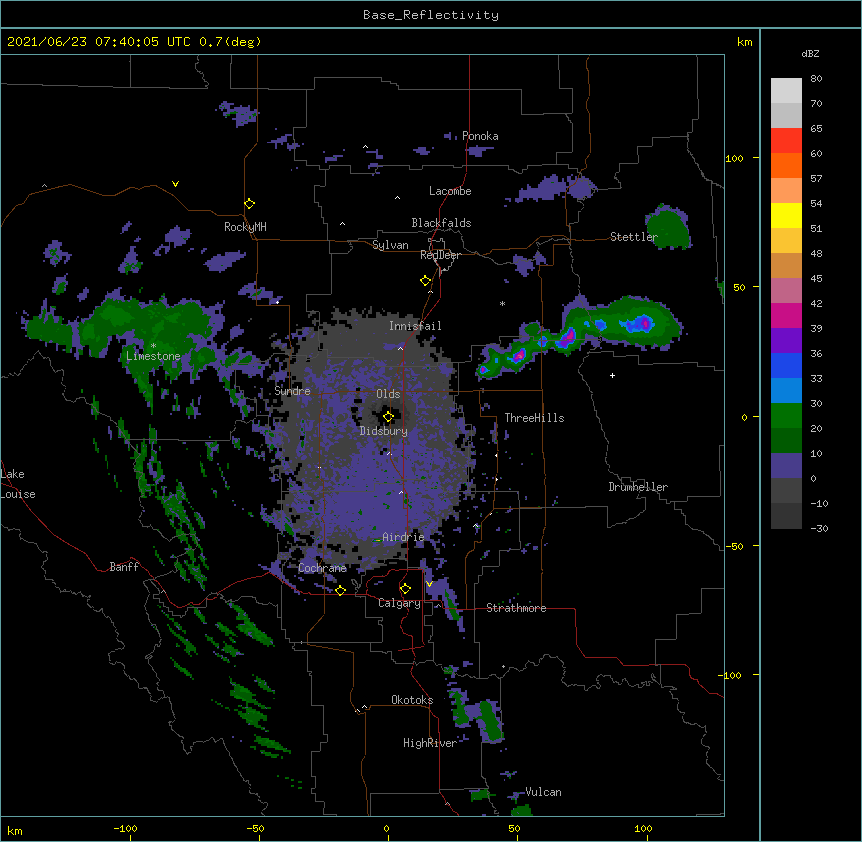Select the yellow 51–54 dBZ legend color
Viewport: 862px width, 842px height.
(x=786, y=215)
